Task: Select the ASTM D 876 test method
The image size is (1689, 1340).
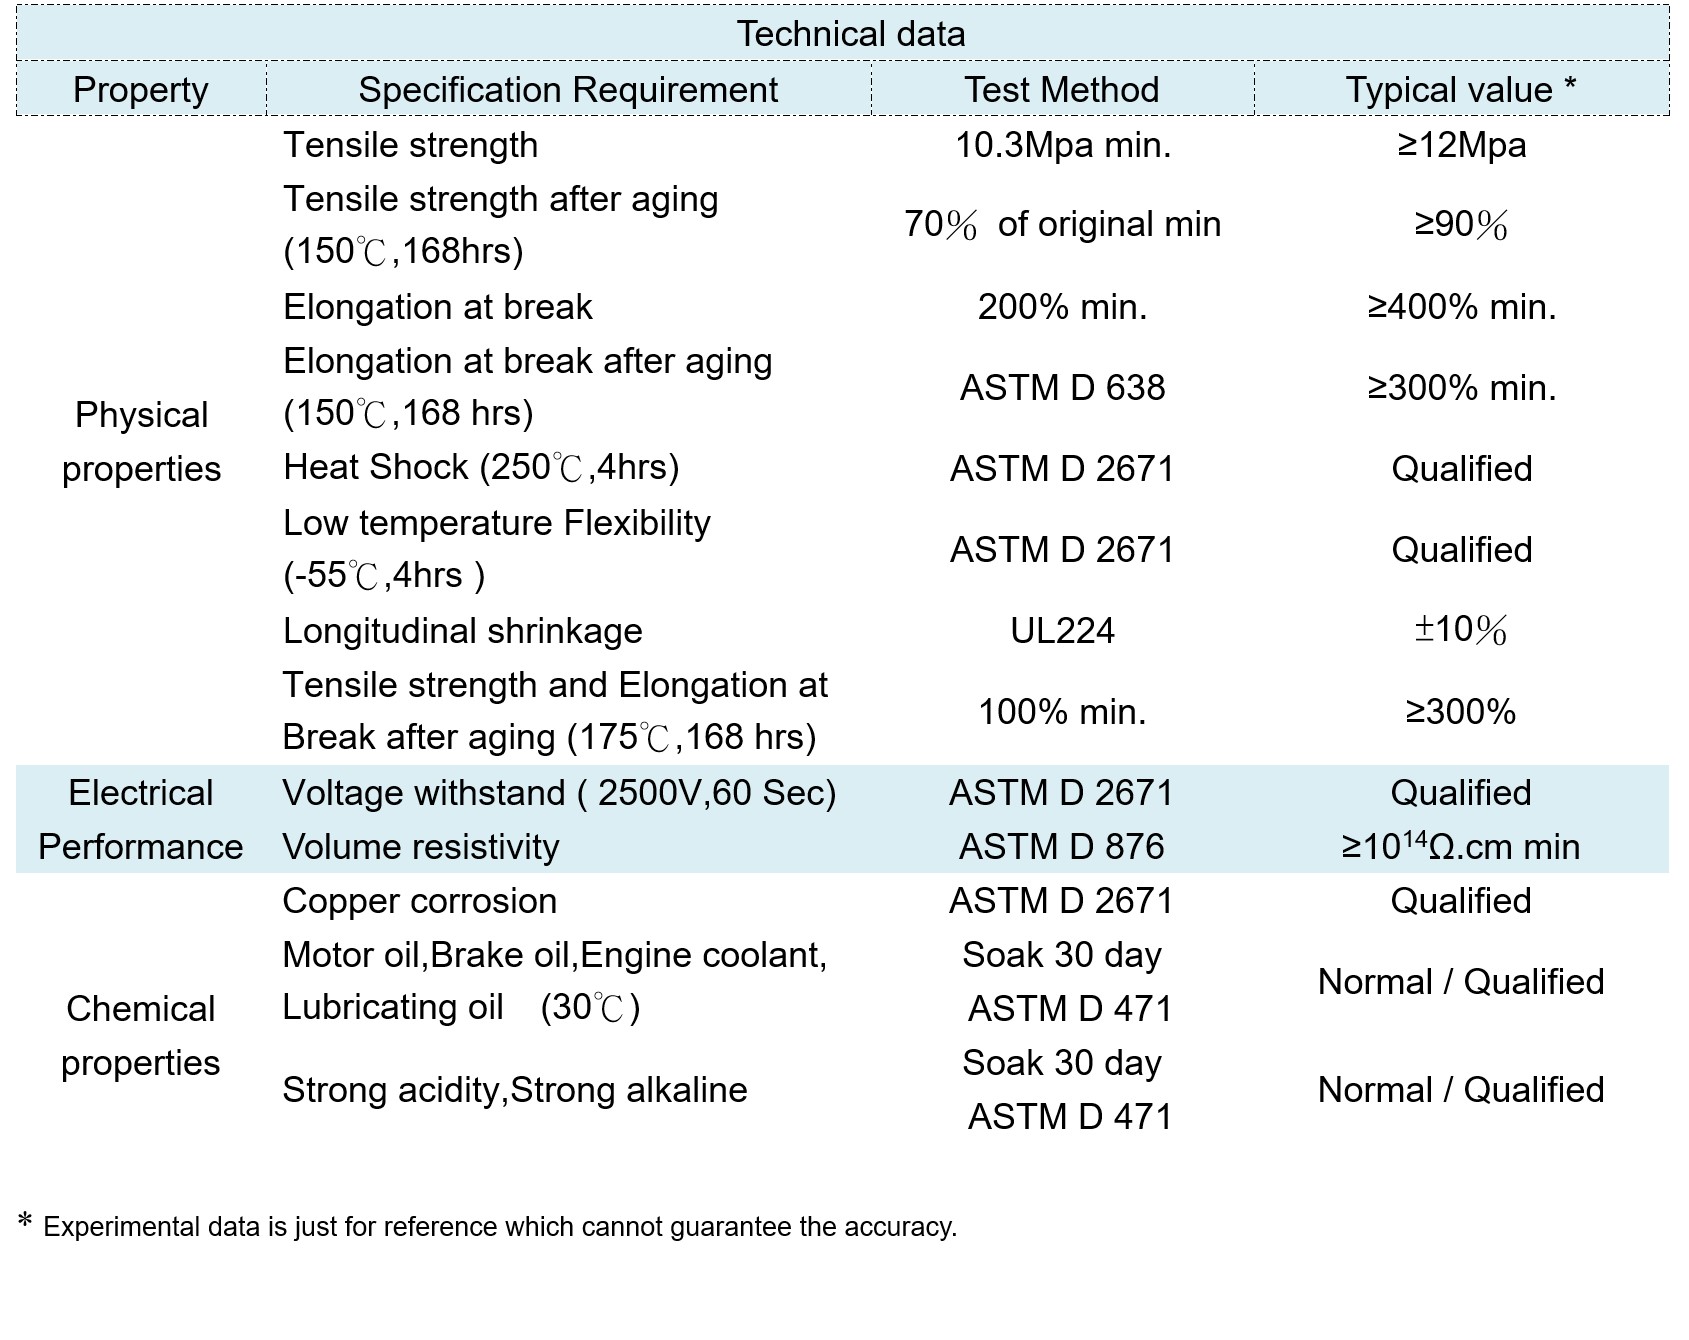Action: tap(1061, 847)
